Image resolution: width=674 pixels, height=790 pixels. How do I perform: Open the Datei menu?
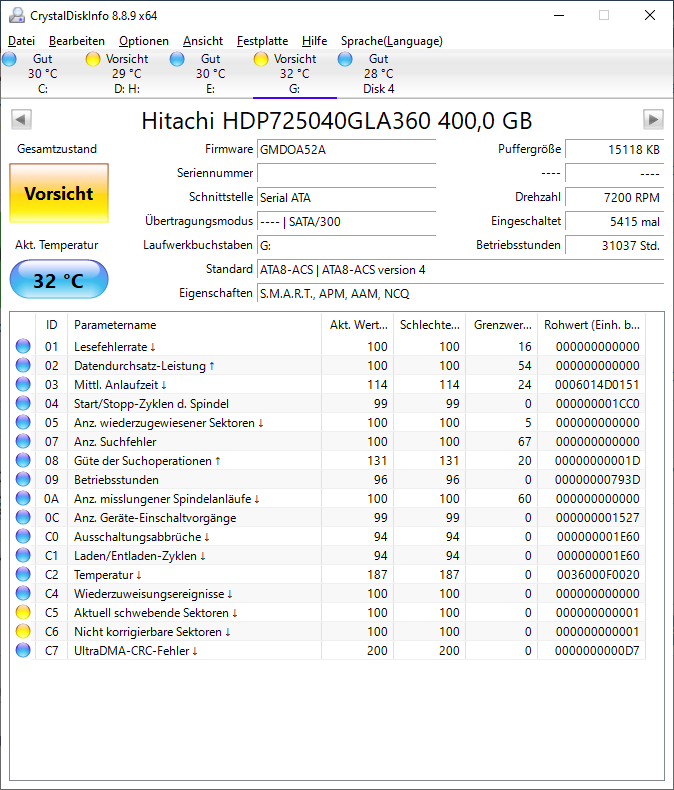22,41
